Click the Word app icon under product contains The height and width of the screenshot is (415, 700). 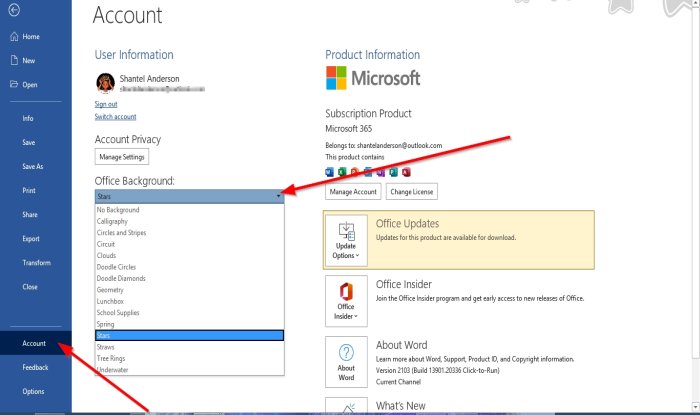pyautogui.click(x=329, y=172)
